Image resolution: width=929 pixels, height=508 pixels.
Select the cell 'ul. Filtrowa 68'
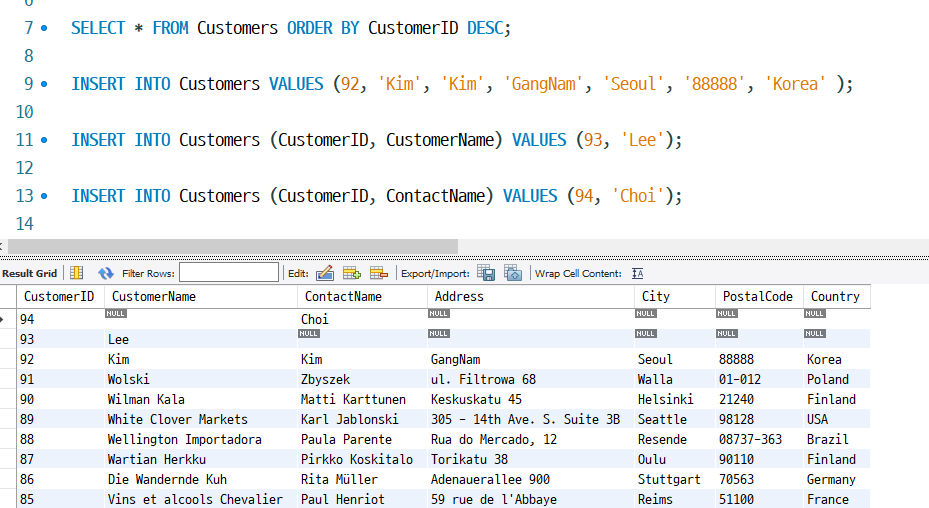click(x=530, y=379)
